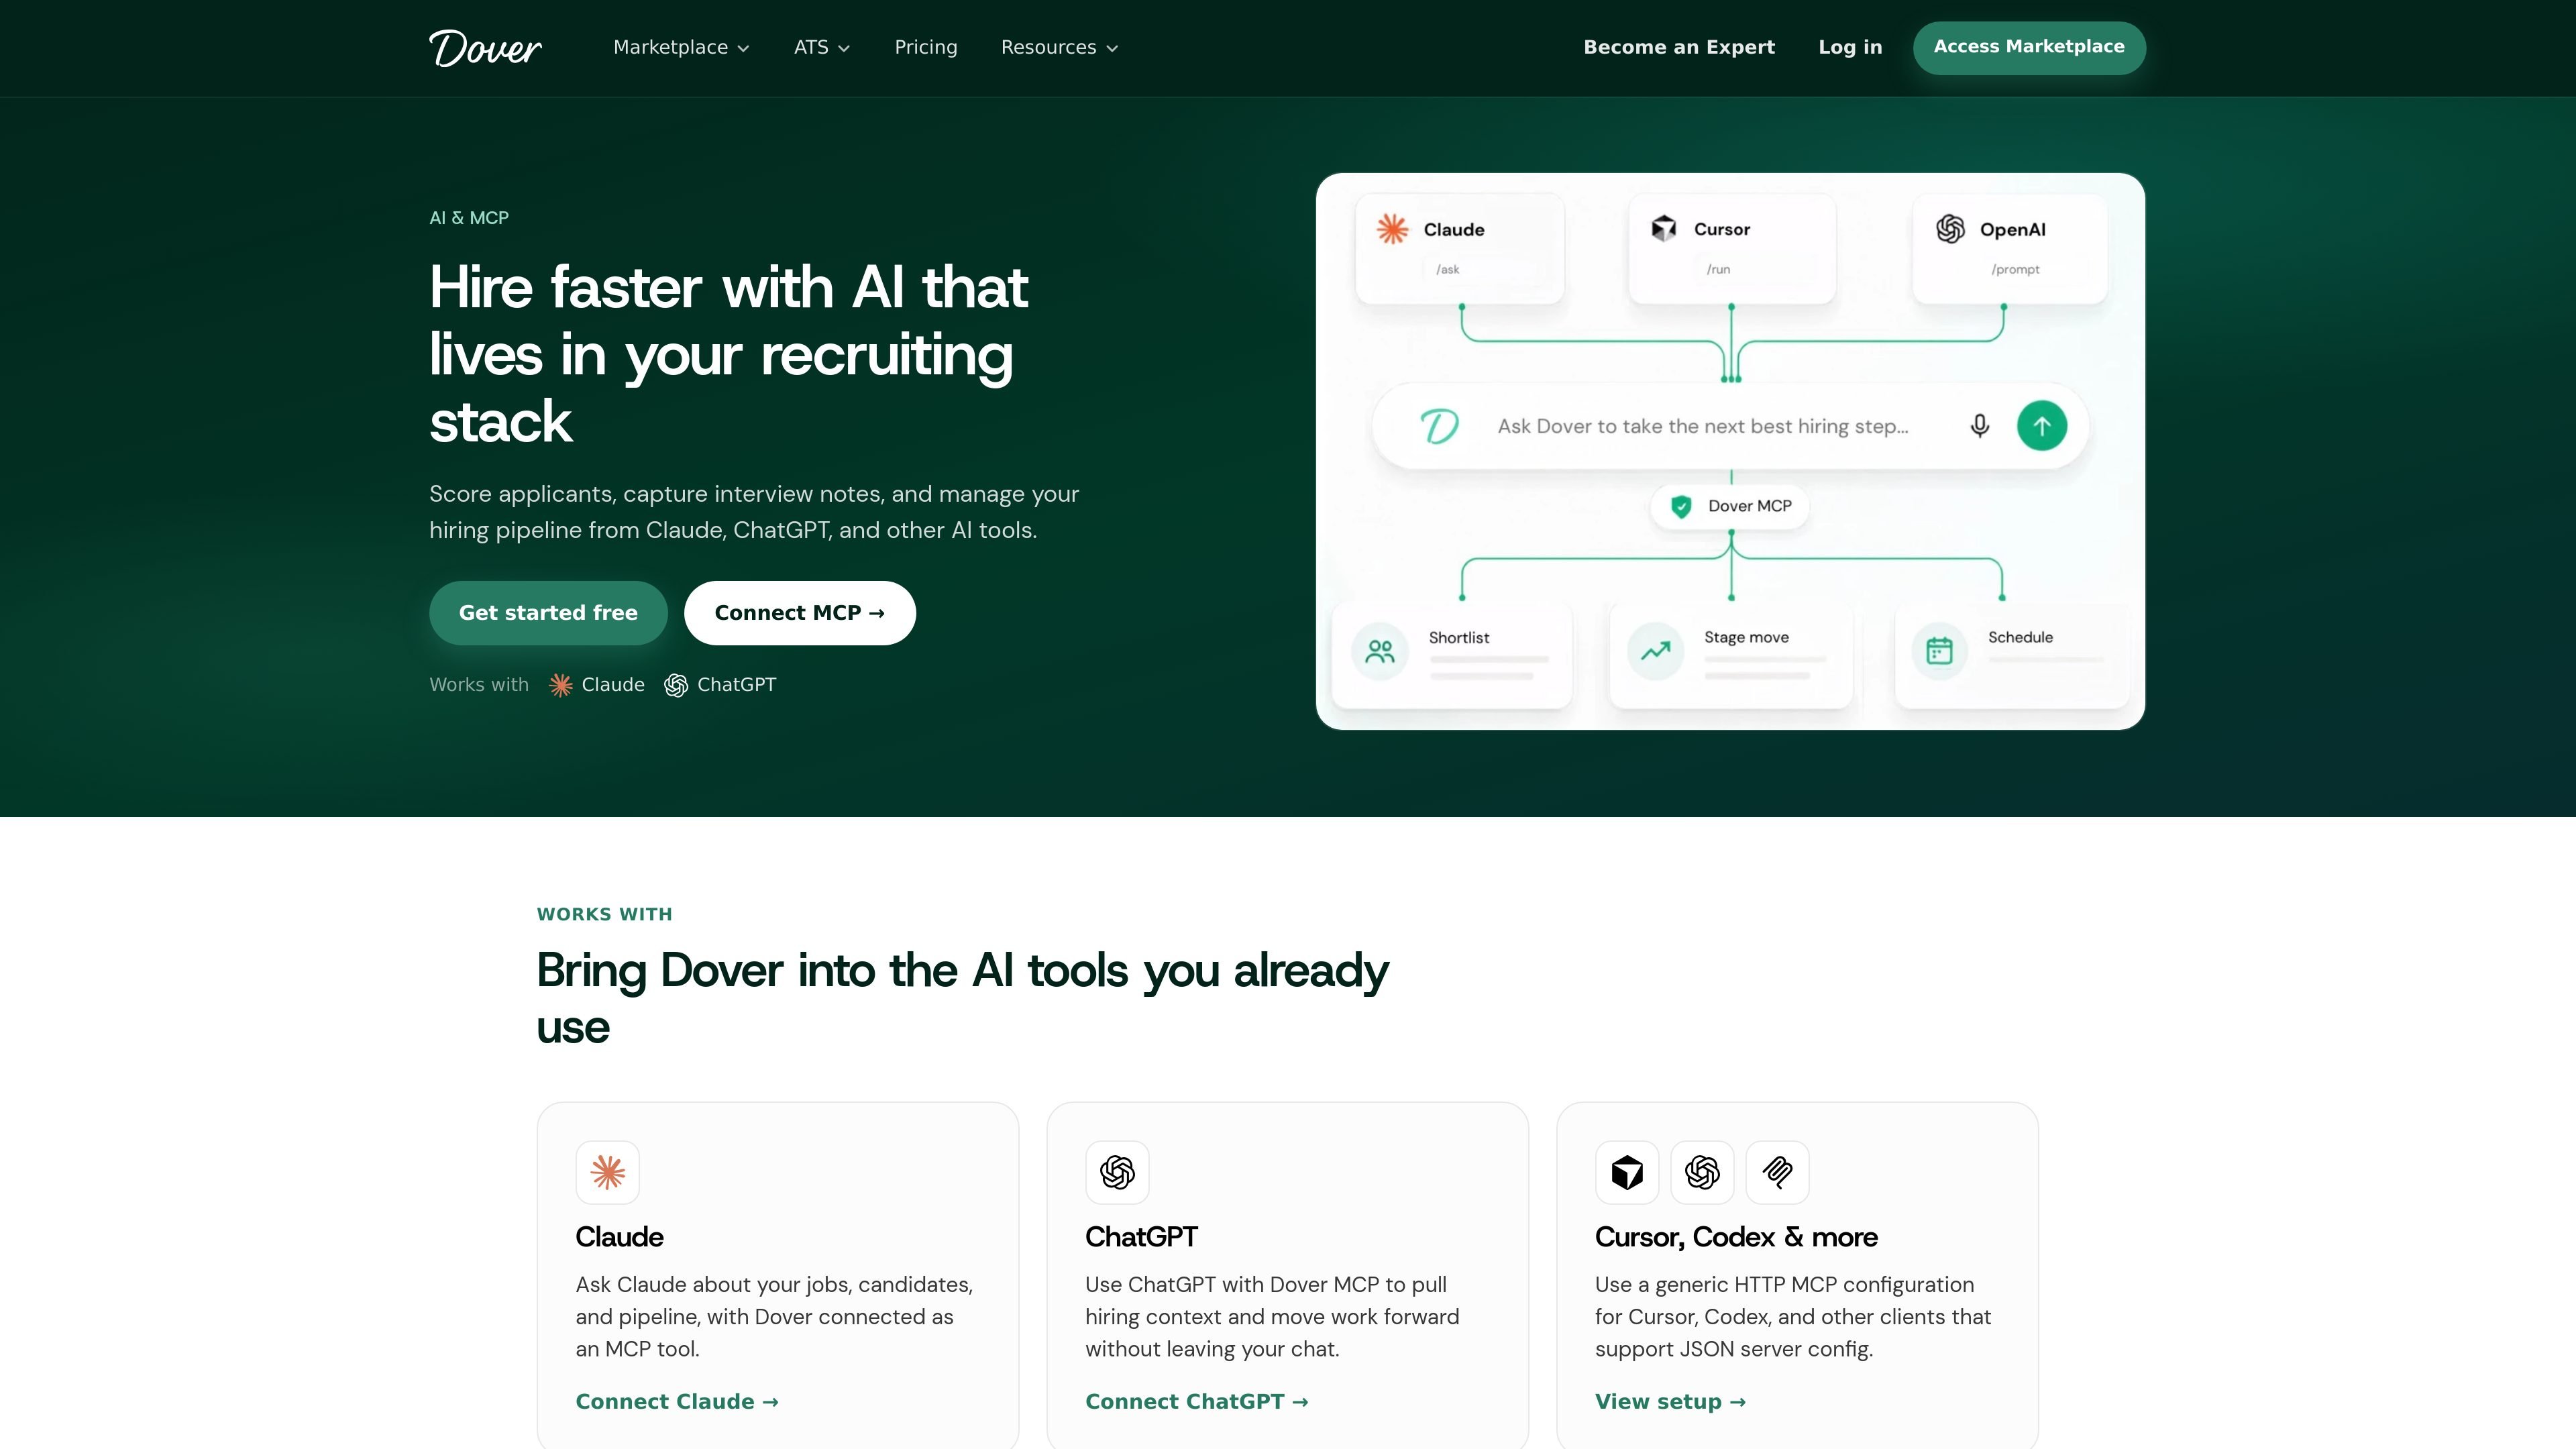Click the Get started free button

tap(548, 613)
